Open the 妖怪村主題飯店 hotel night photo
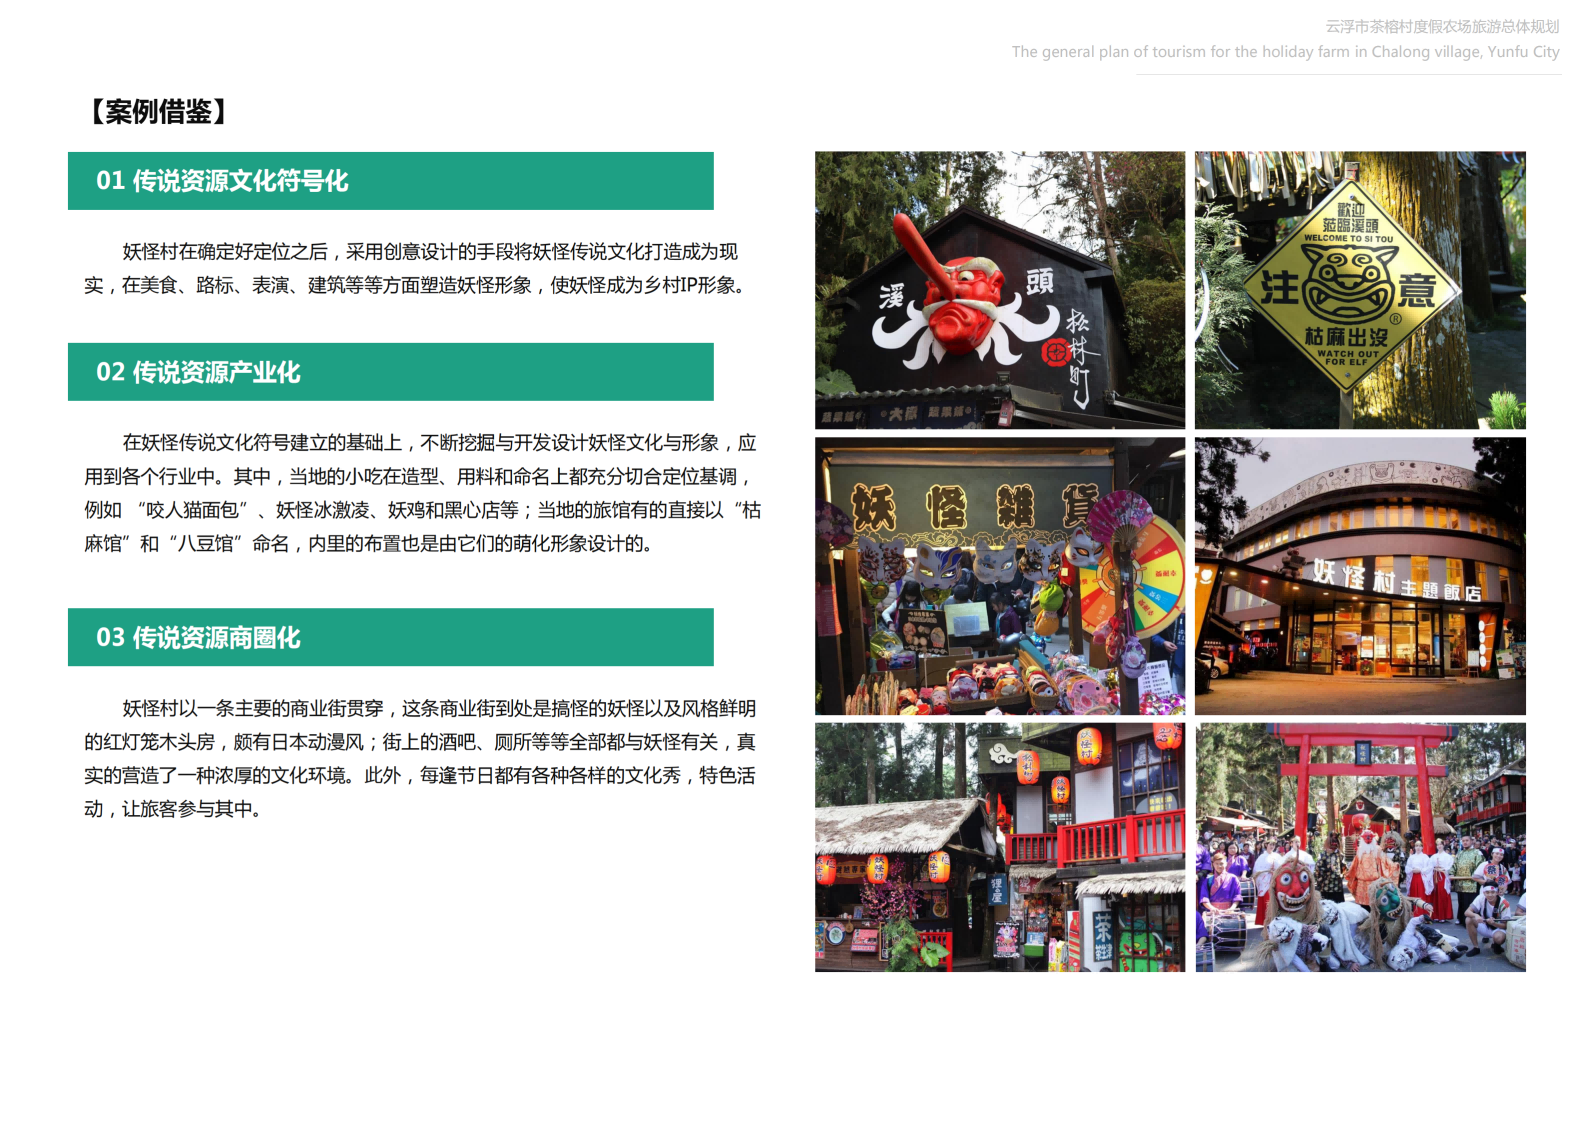This screenshot has height=1122, width=1586. click(1360, 576)
